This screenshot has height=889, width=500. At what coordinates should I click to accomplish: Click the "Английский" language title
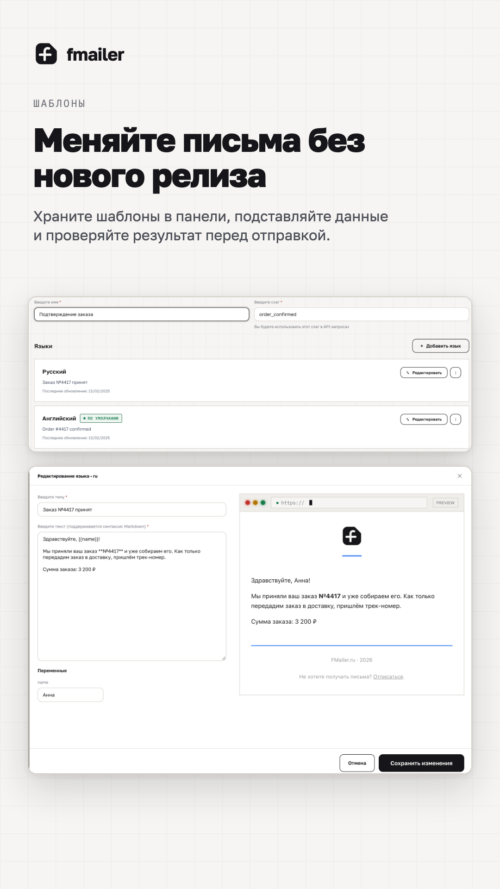(59, 418)
